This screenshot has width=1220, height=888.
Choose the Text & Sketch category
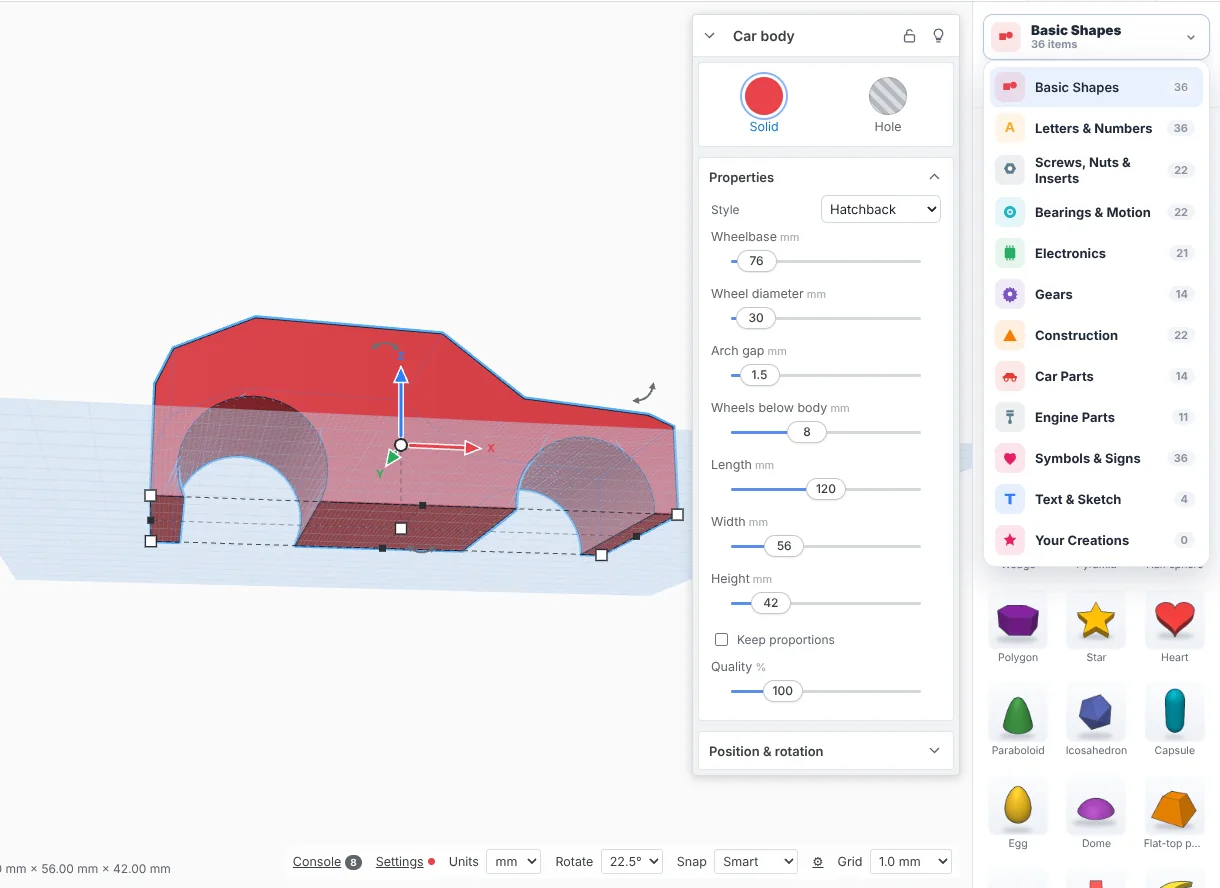click(1096, 499)
